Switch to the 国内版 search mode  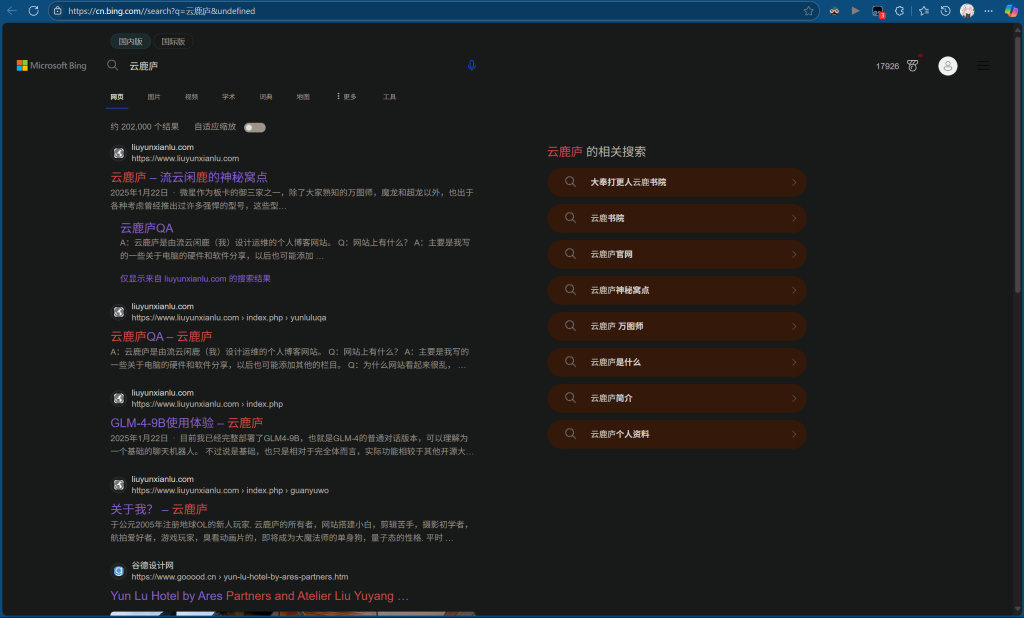[131, 41]
